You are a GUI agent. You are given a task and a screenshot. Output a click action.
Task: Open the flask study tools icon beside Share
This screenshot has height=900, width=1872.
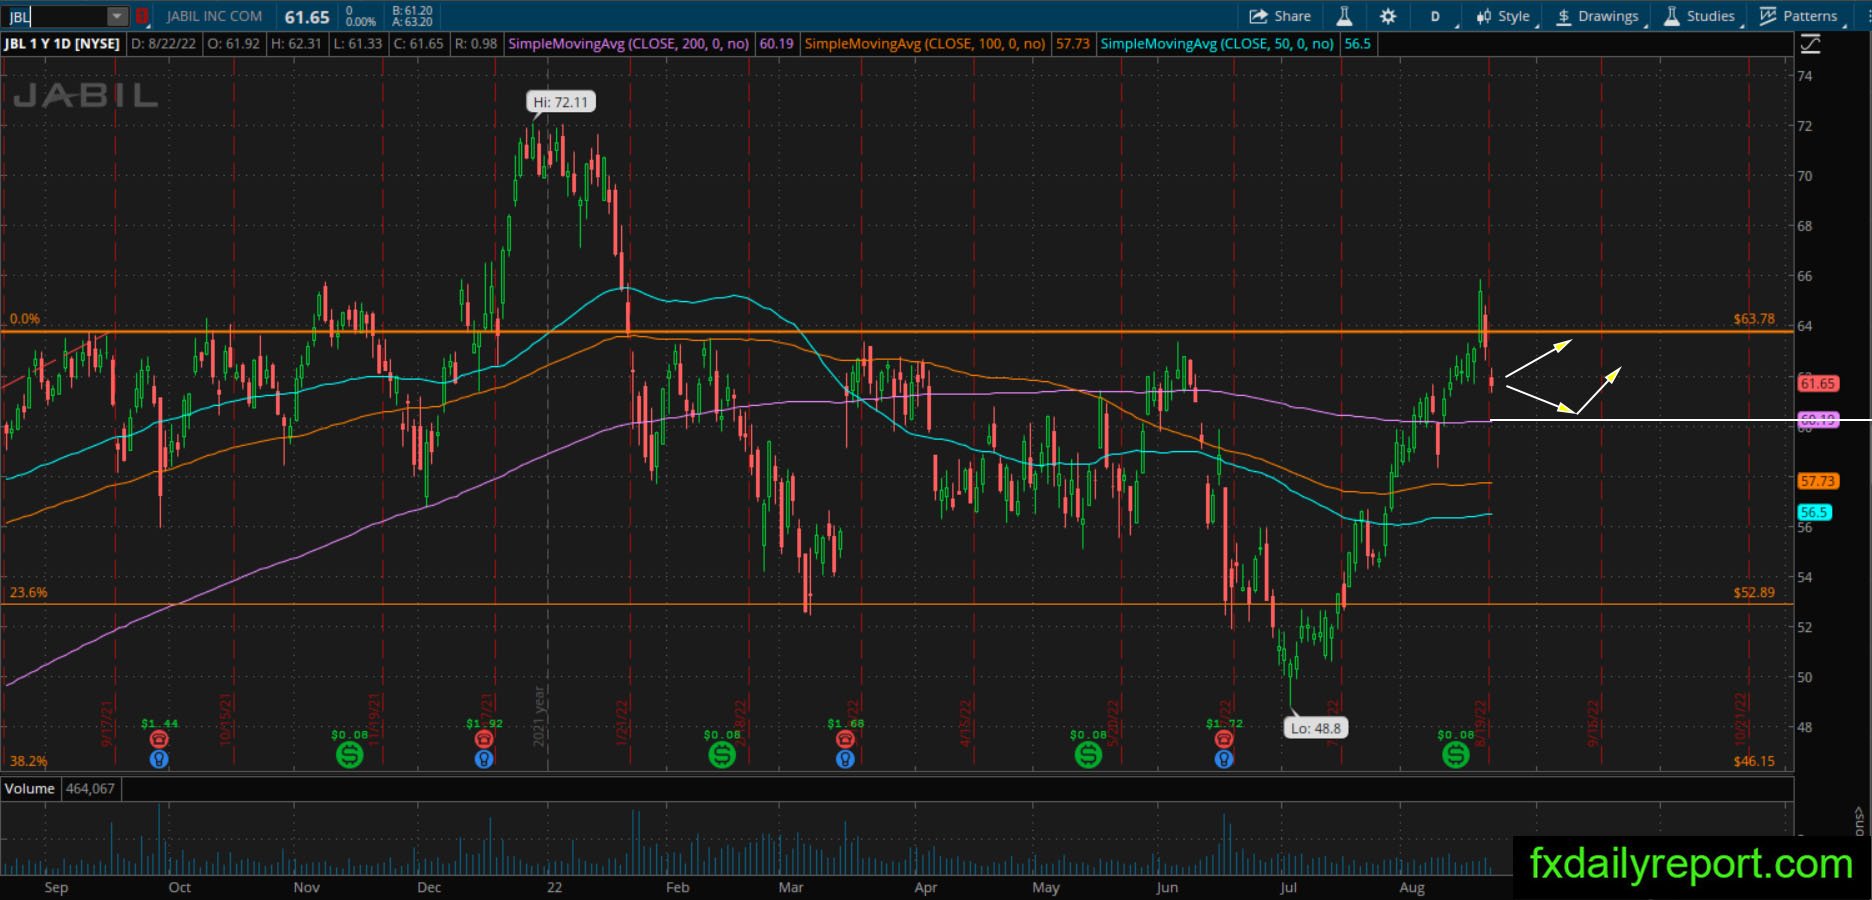[1344, 16]
